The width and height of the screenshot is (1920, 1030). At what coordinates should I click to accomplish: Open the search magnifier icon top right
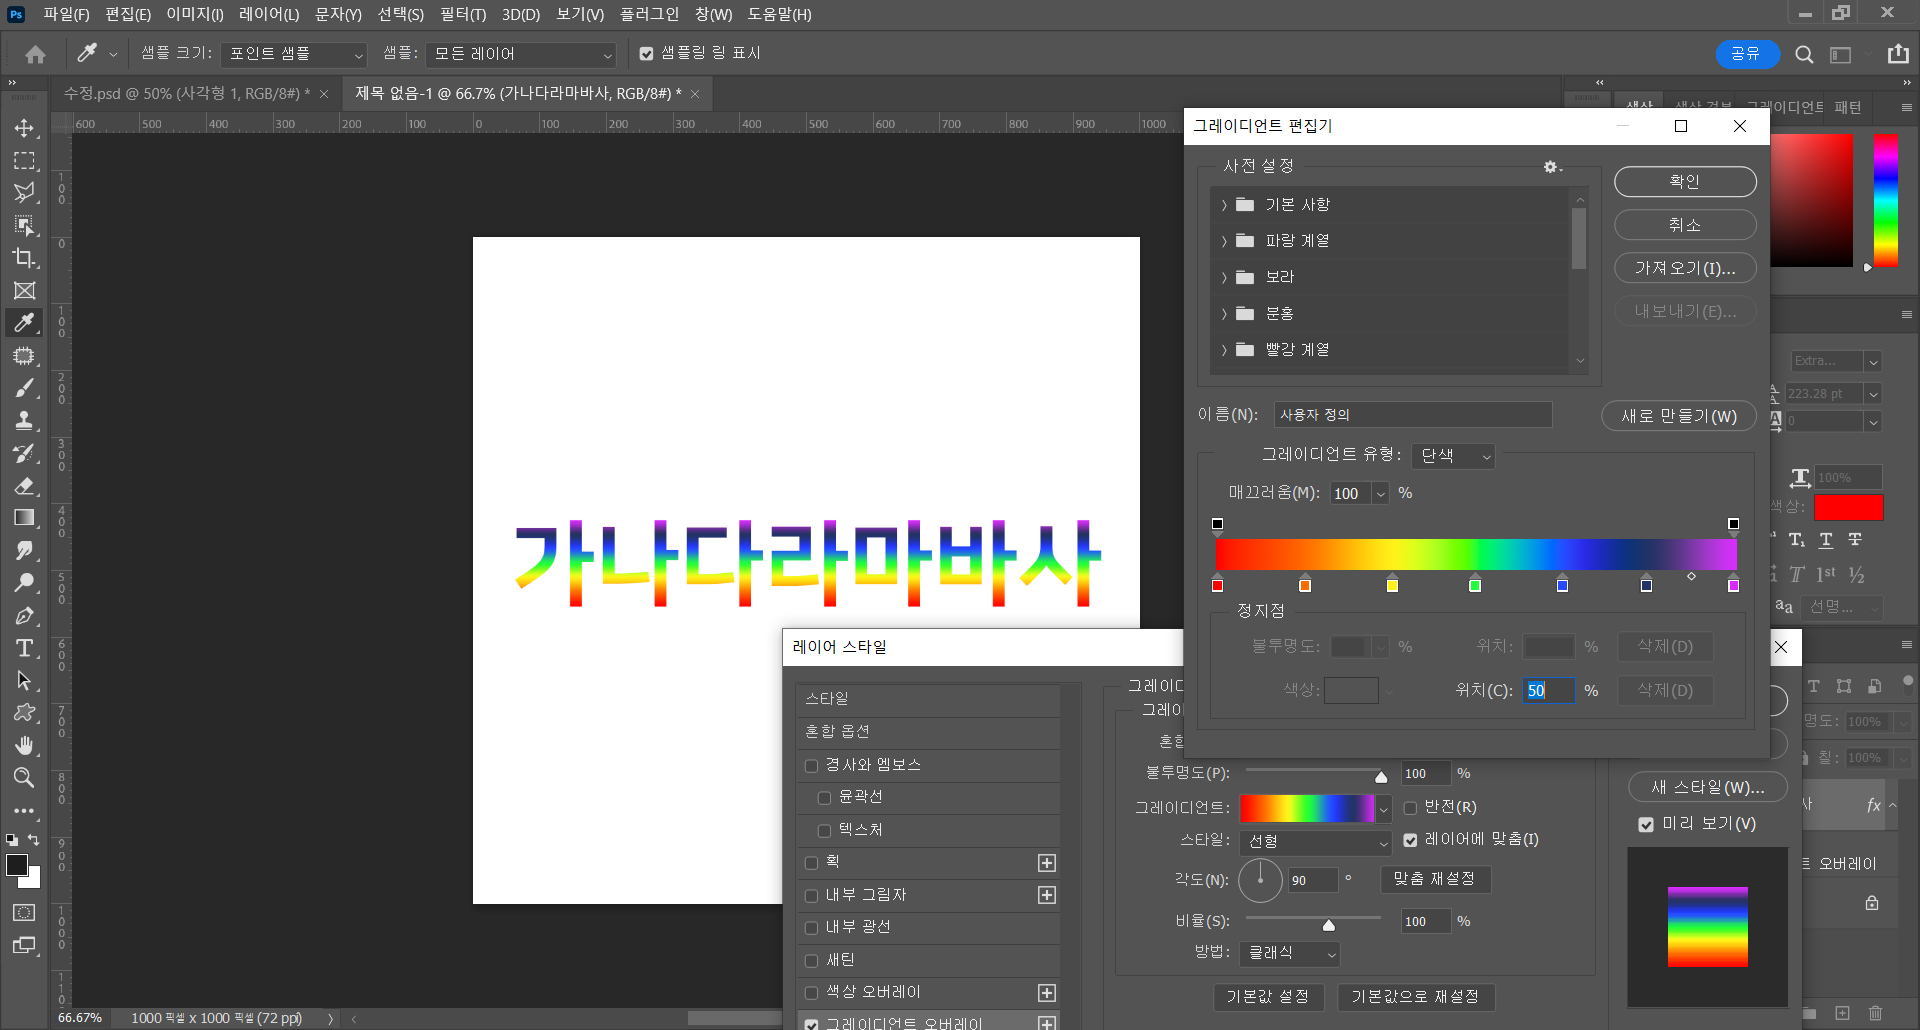pyautogui.click(x=1804, y=55)
